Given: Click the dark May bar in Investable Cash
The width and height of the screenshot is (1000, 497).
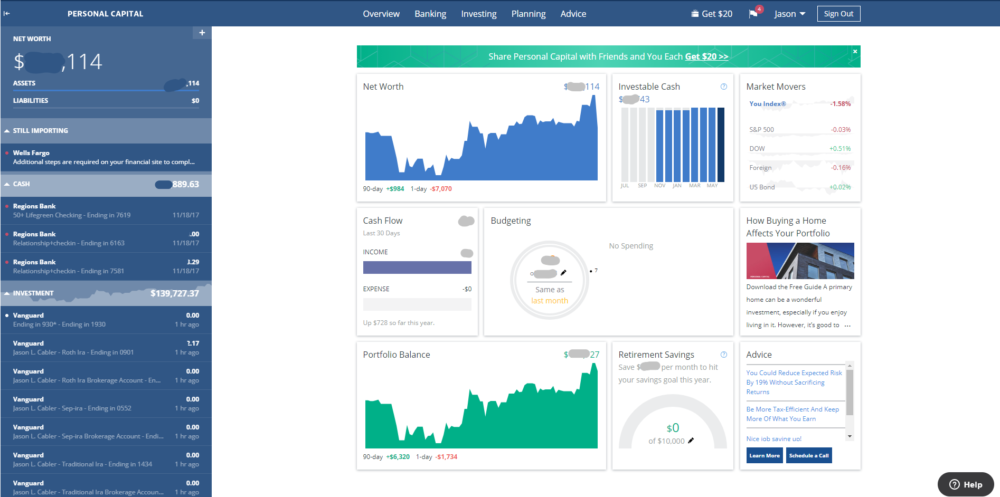Looking at the screenshot, I should 721,145.
